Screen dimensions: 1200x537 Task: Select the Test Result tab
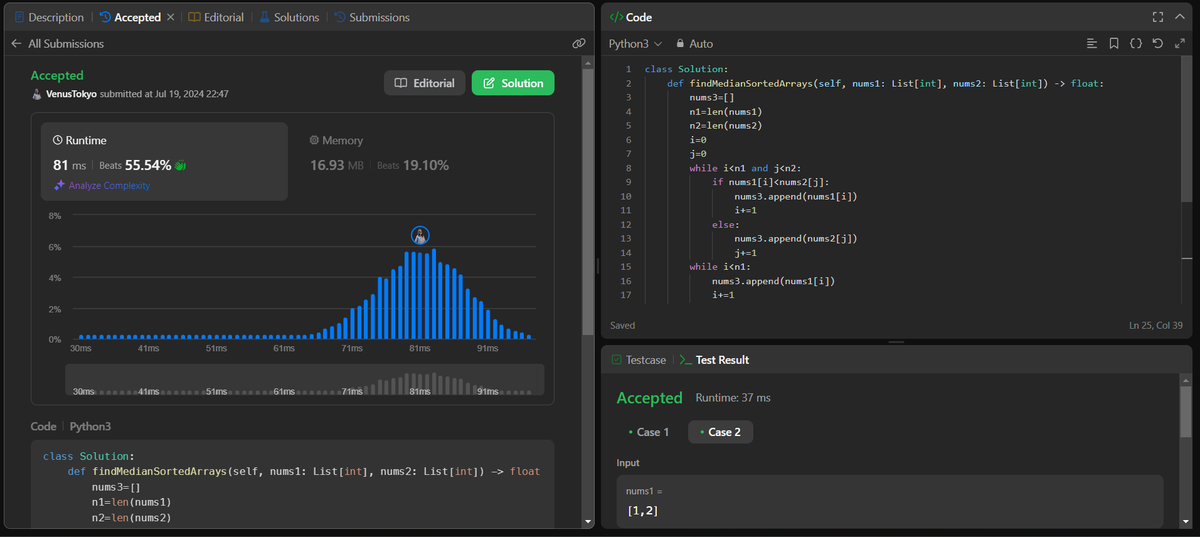(x=714, y=360)
